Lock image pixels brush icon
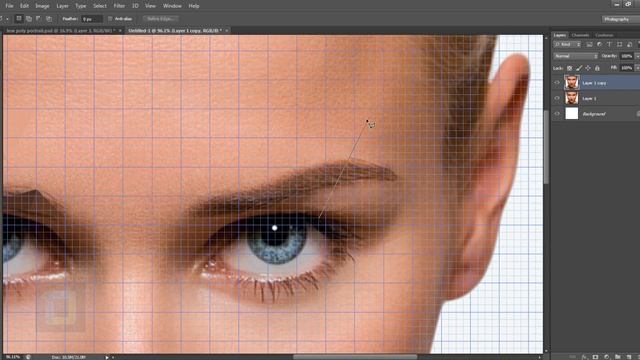 [579, 68]
